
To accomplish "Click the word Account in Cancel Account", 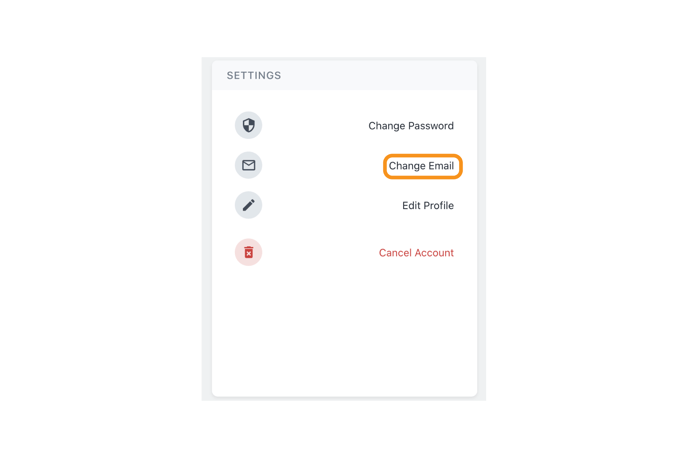I will pyautogui.click(x=434, y=253).
